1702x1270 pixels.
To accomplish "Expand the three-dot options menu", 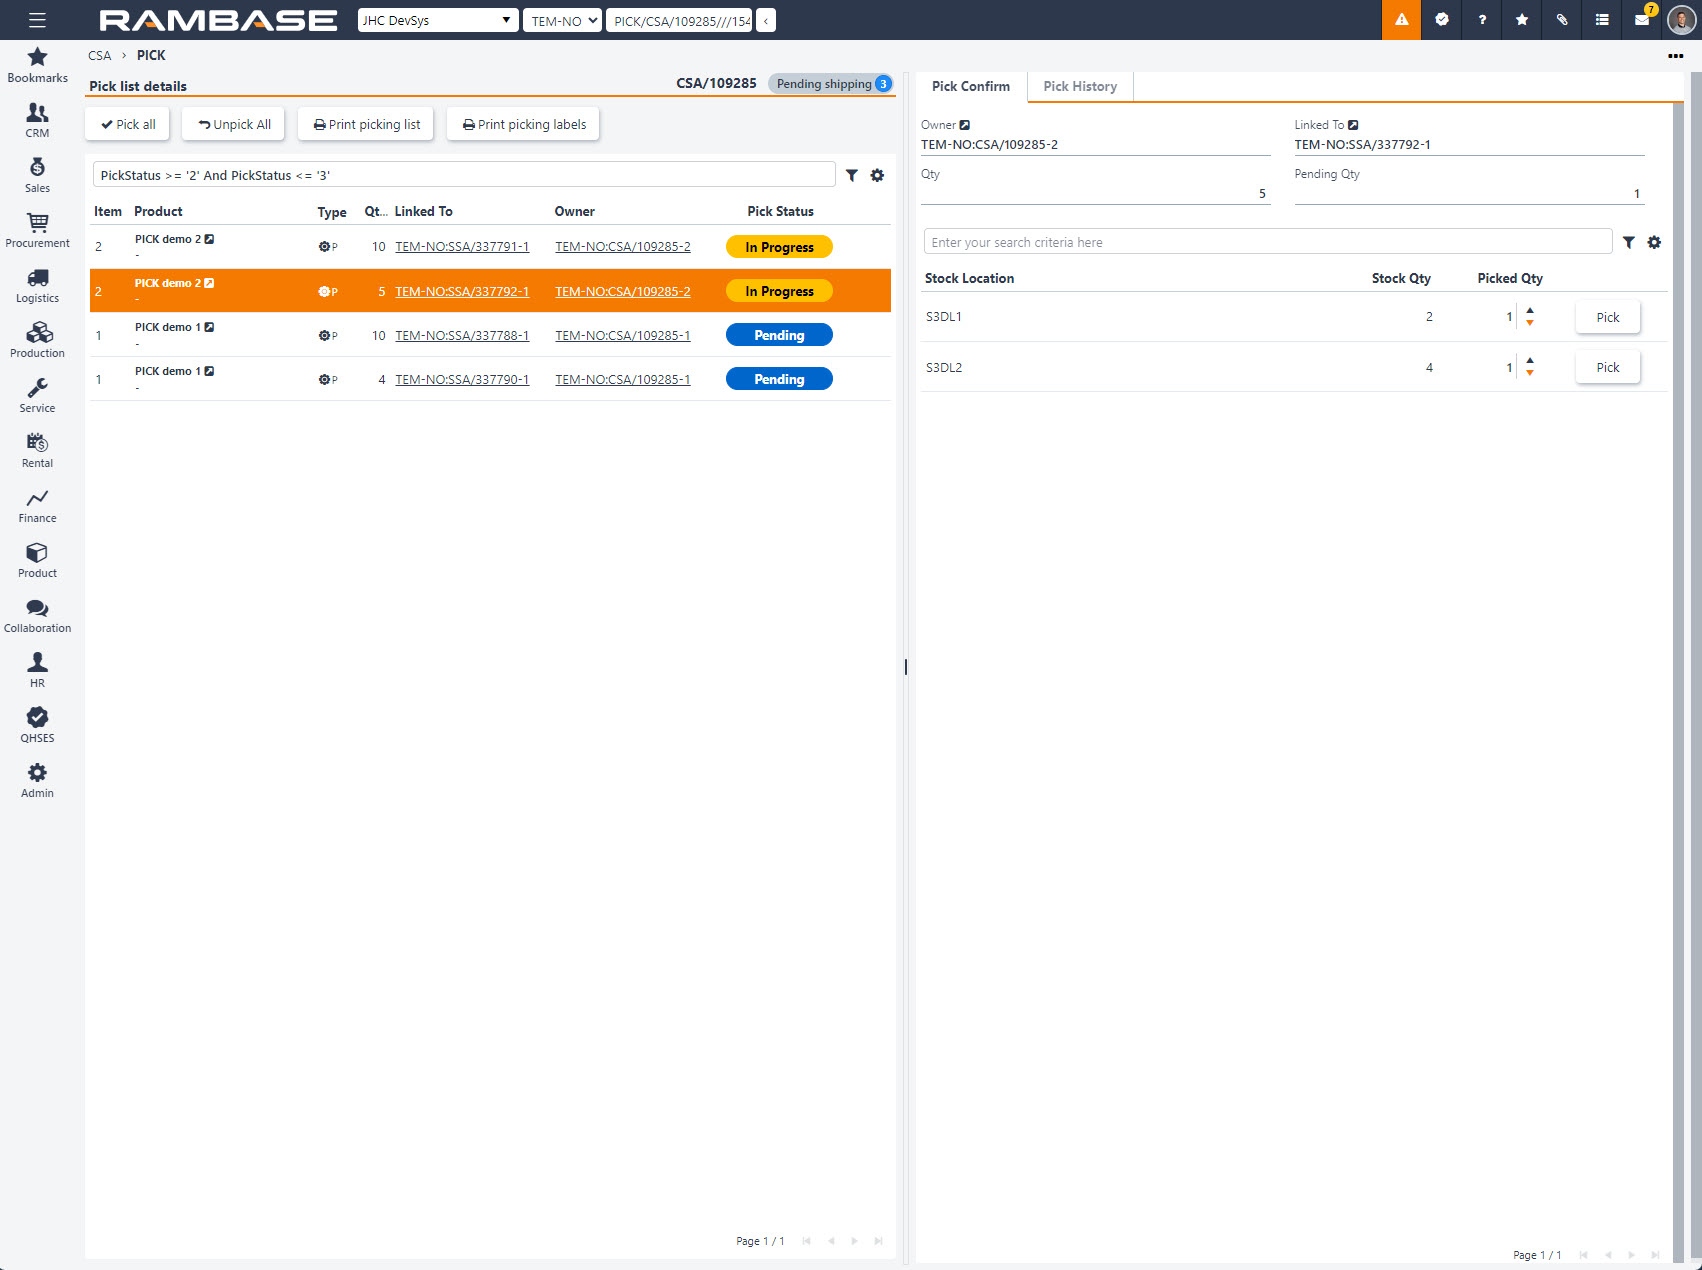I will pyautogui.click(x=1675, y=56).
